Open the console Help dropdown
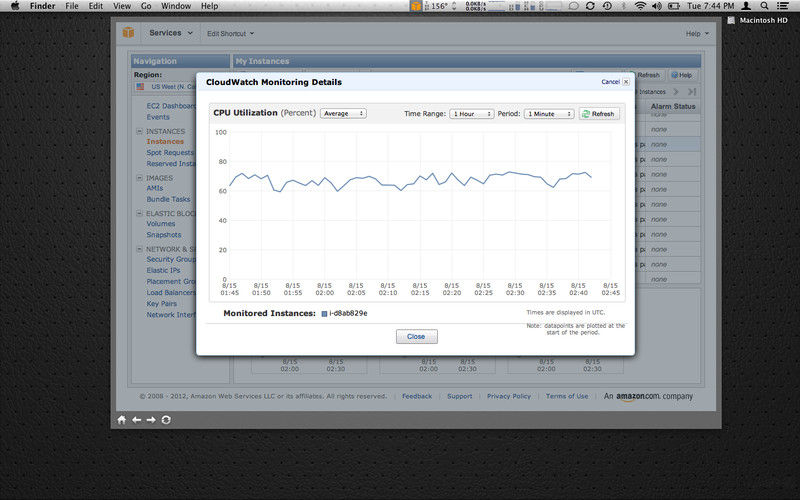The width and height of the screenshot is (800, 500). point(697,34)
